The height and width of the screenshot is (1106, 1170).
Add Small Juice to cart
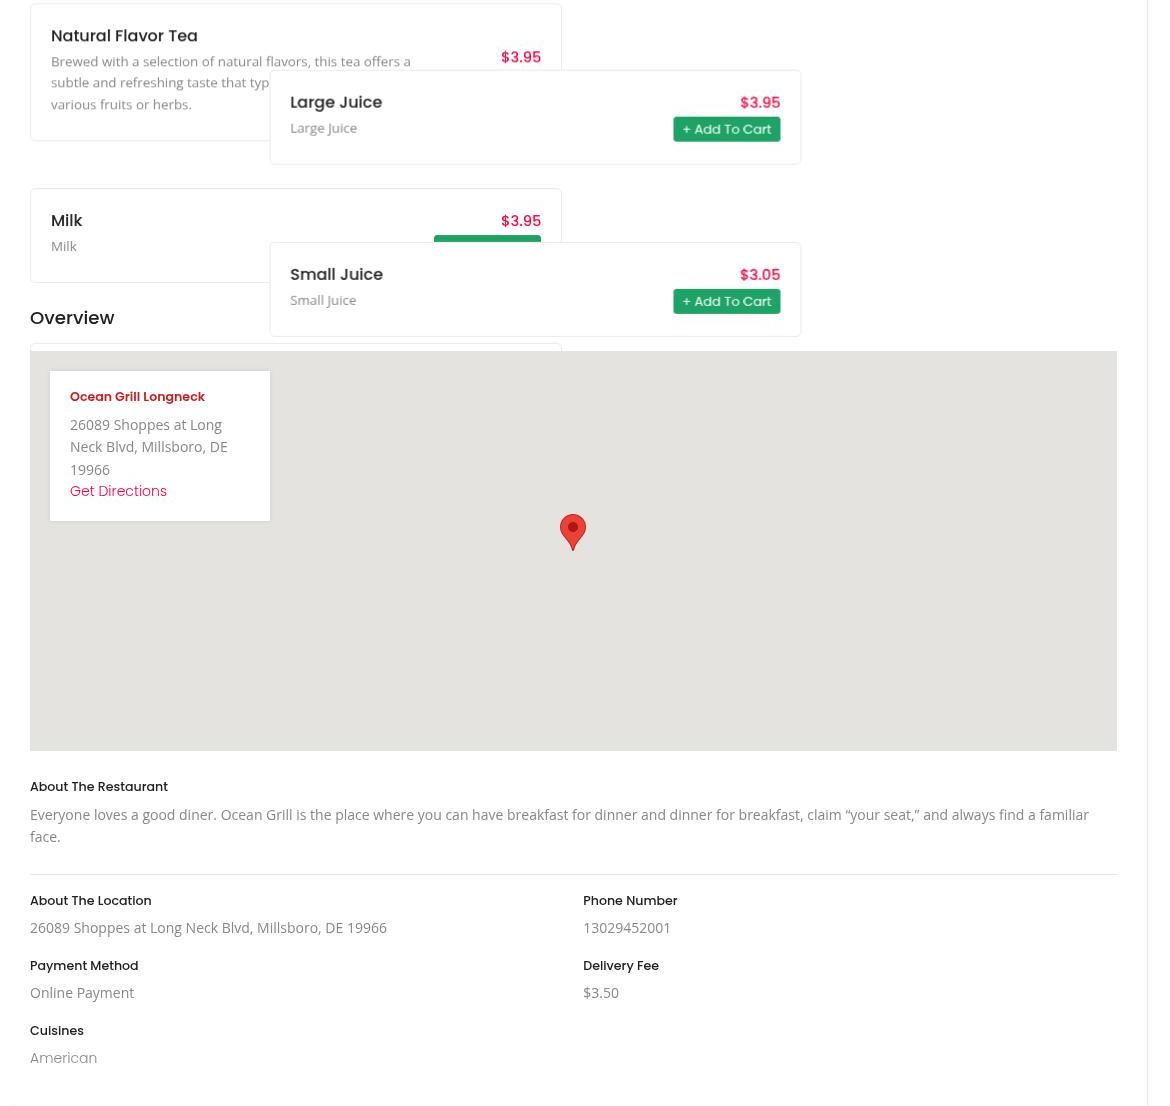pos(726,301)
